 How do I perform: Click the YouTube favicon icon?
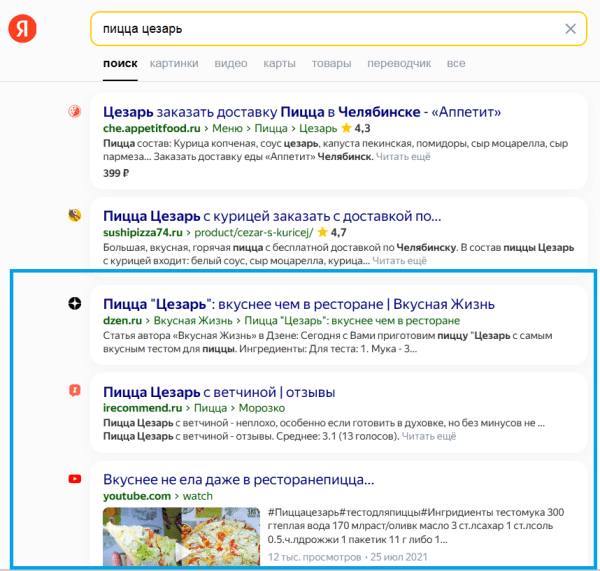[75, 479]
